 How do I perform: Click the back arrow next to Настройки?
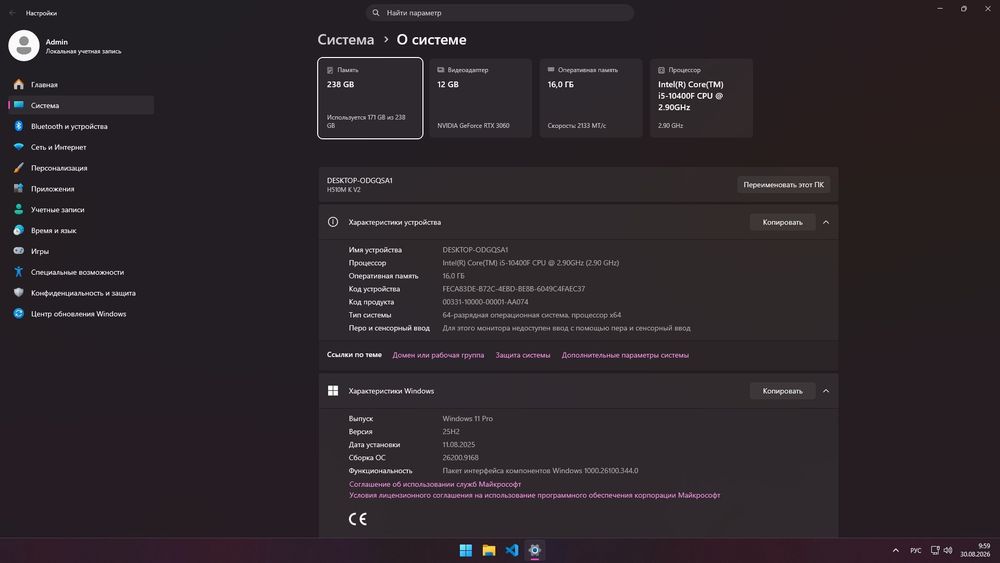(12, 13)
